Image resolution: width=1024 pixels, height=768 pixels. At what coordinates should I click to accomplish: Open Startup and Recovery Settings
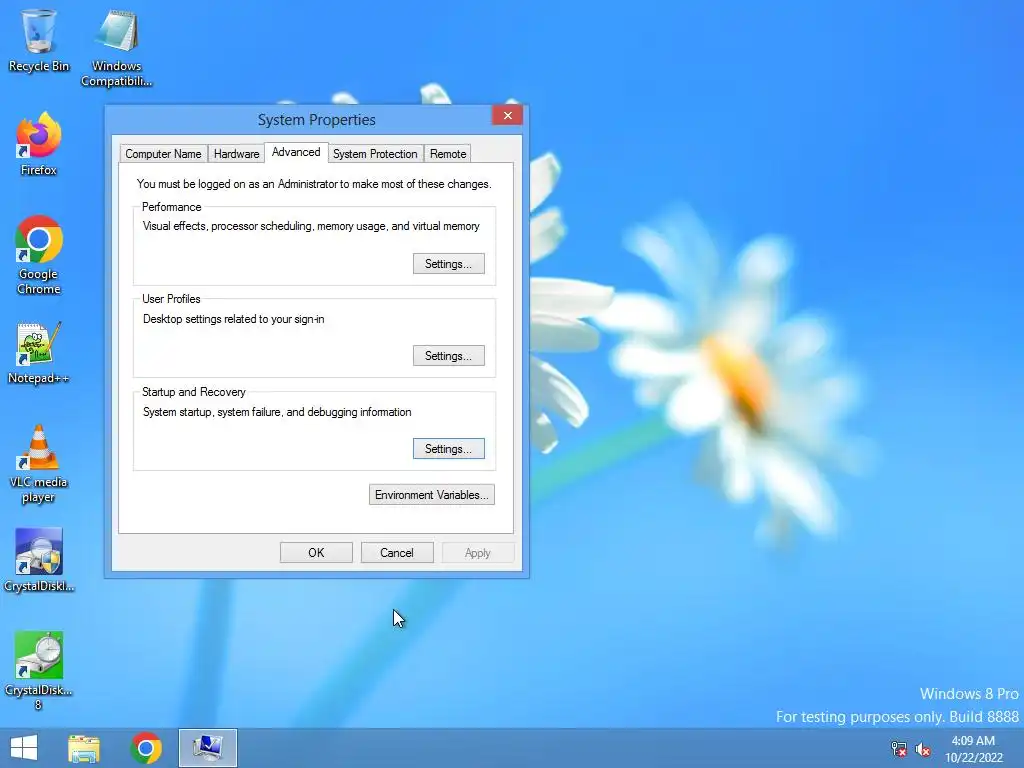coord(449,449)
